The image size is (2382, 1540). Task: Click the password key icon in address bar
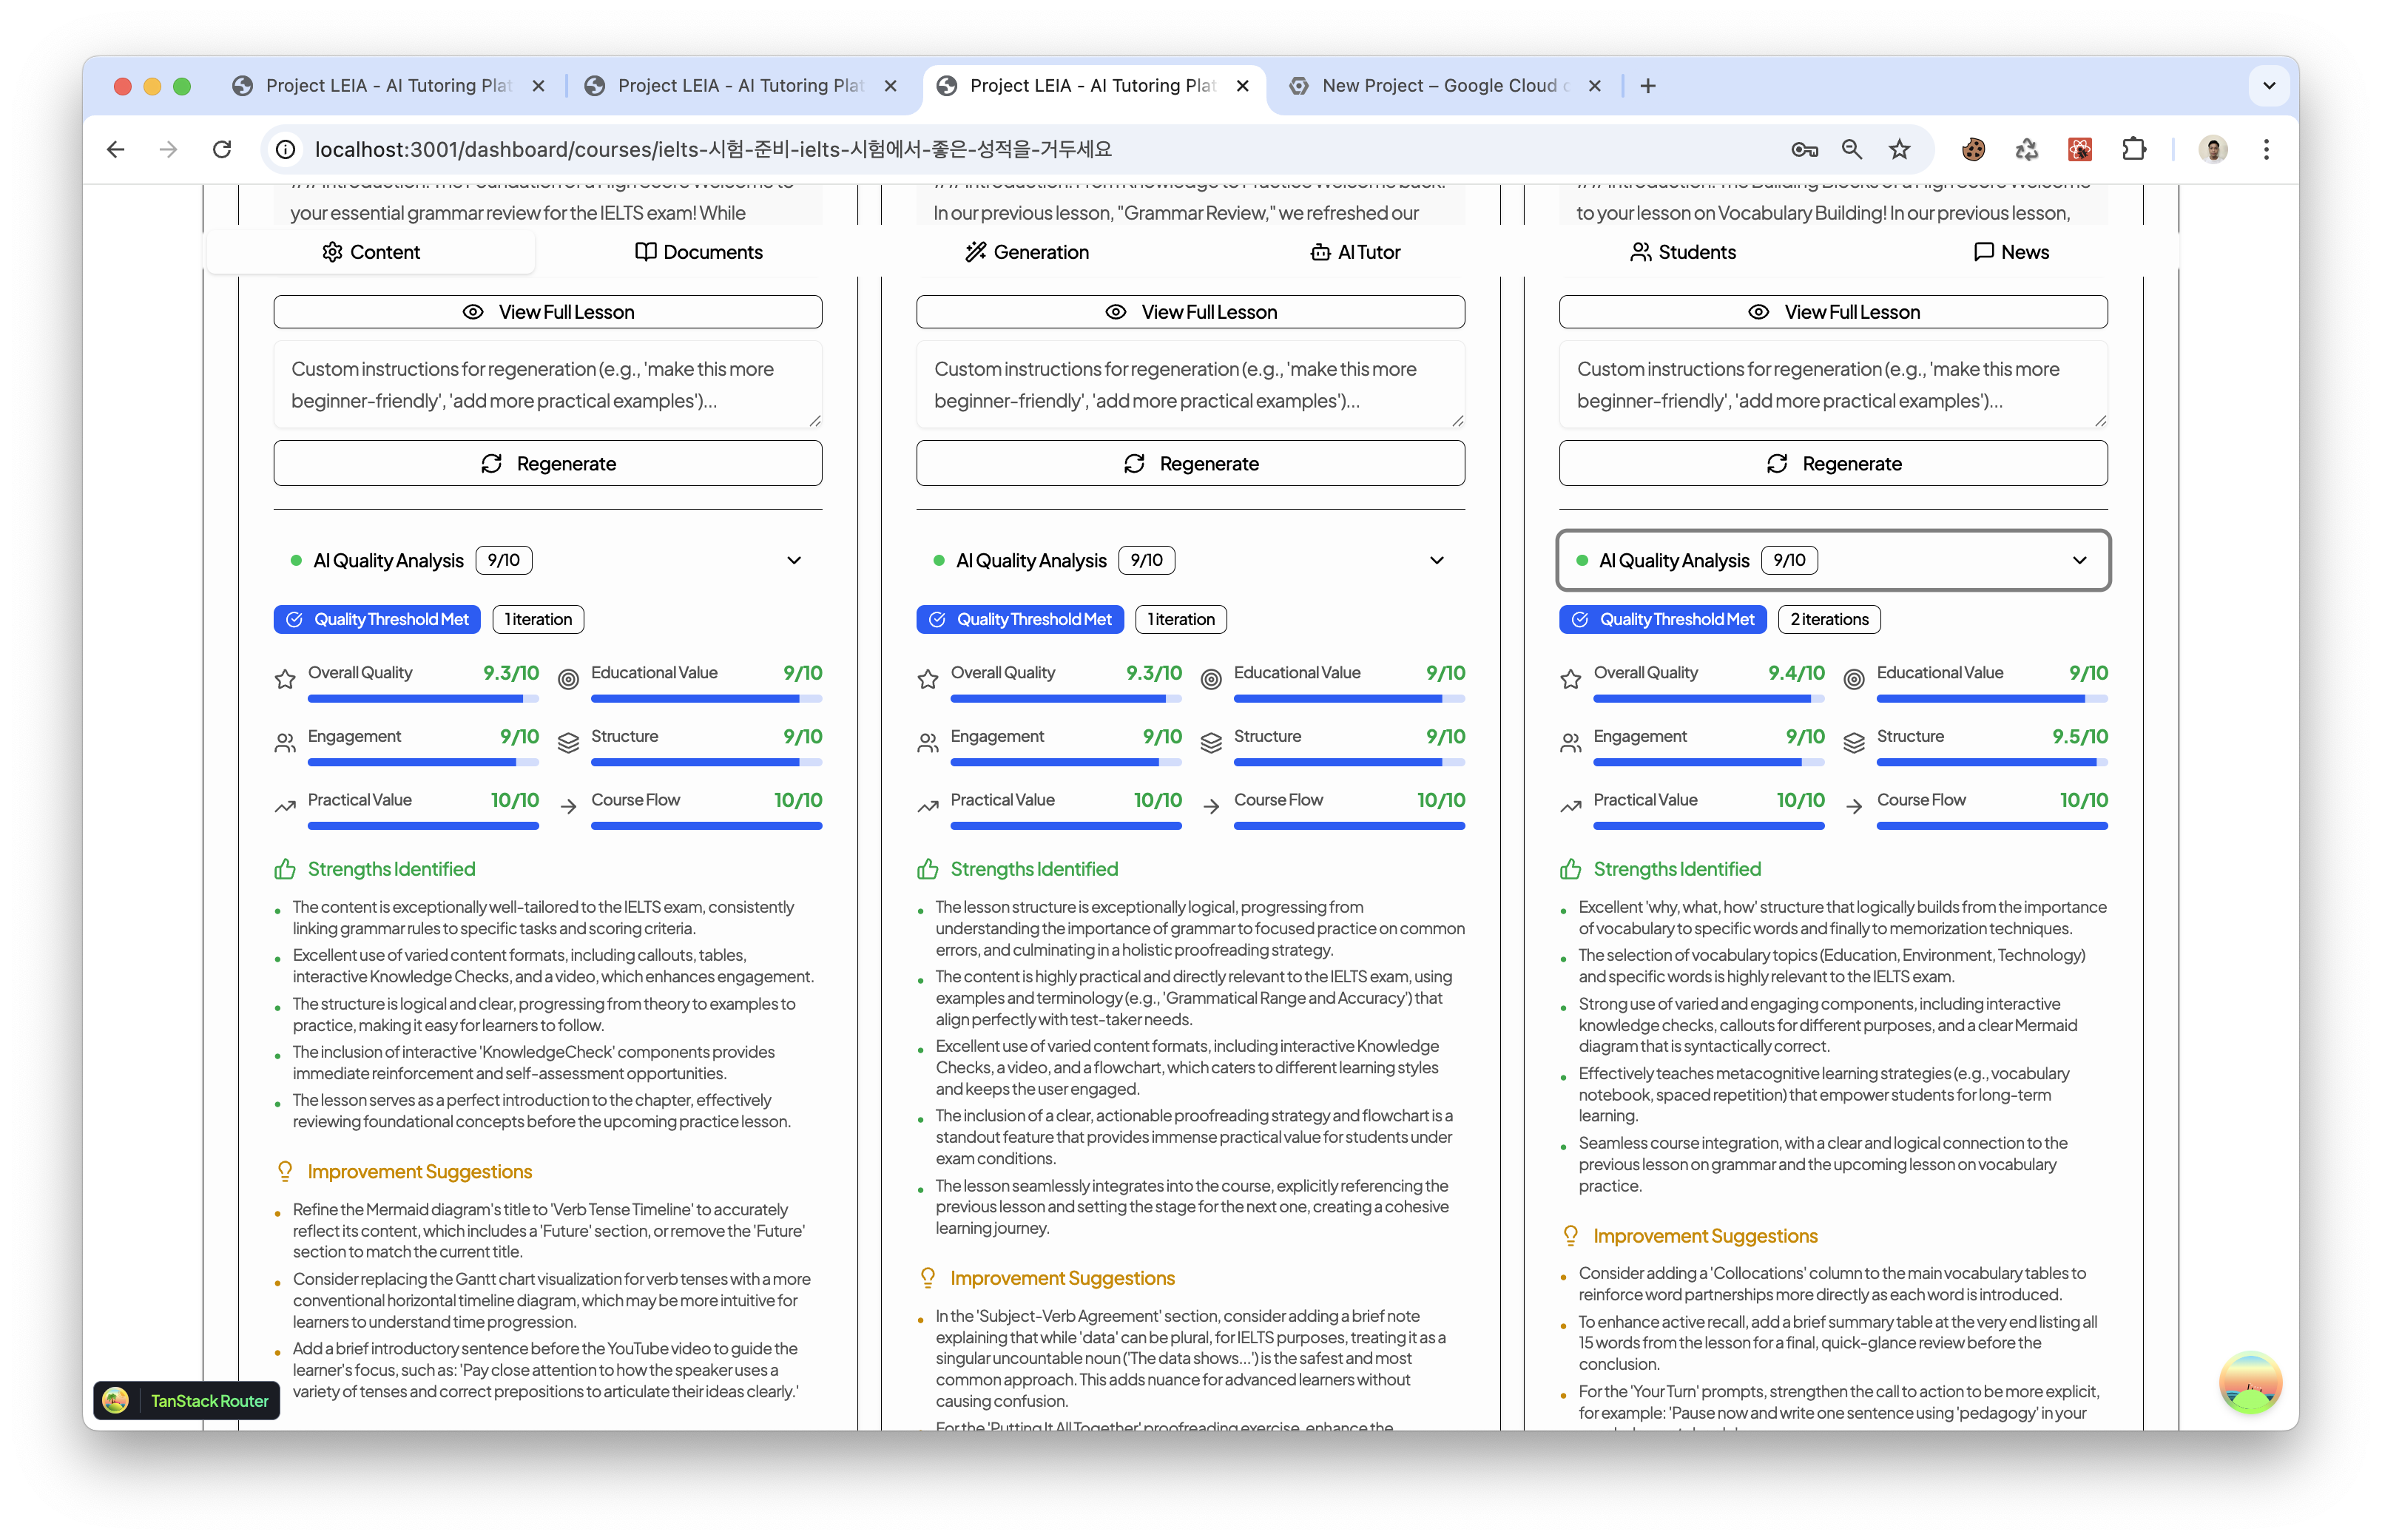pyautogui.click(x=1804, y=150)
